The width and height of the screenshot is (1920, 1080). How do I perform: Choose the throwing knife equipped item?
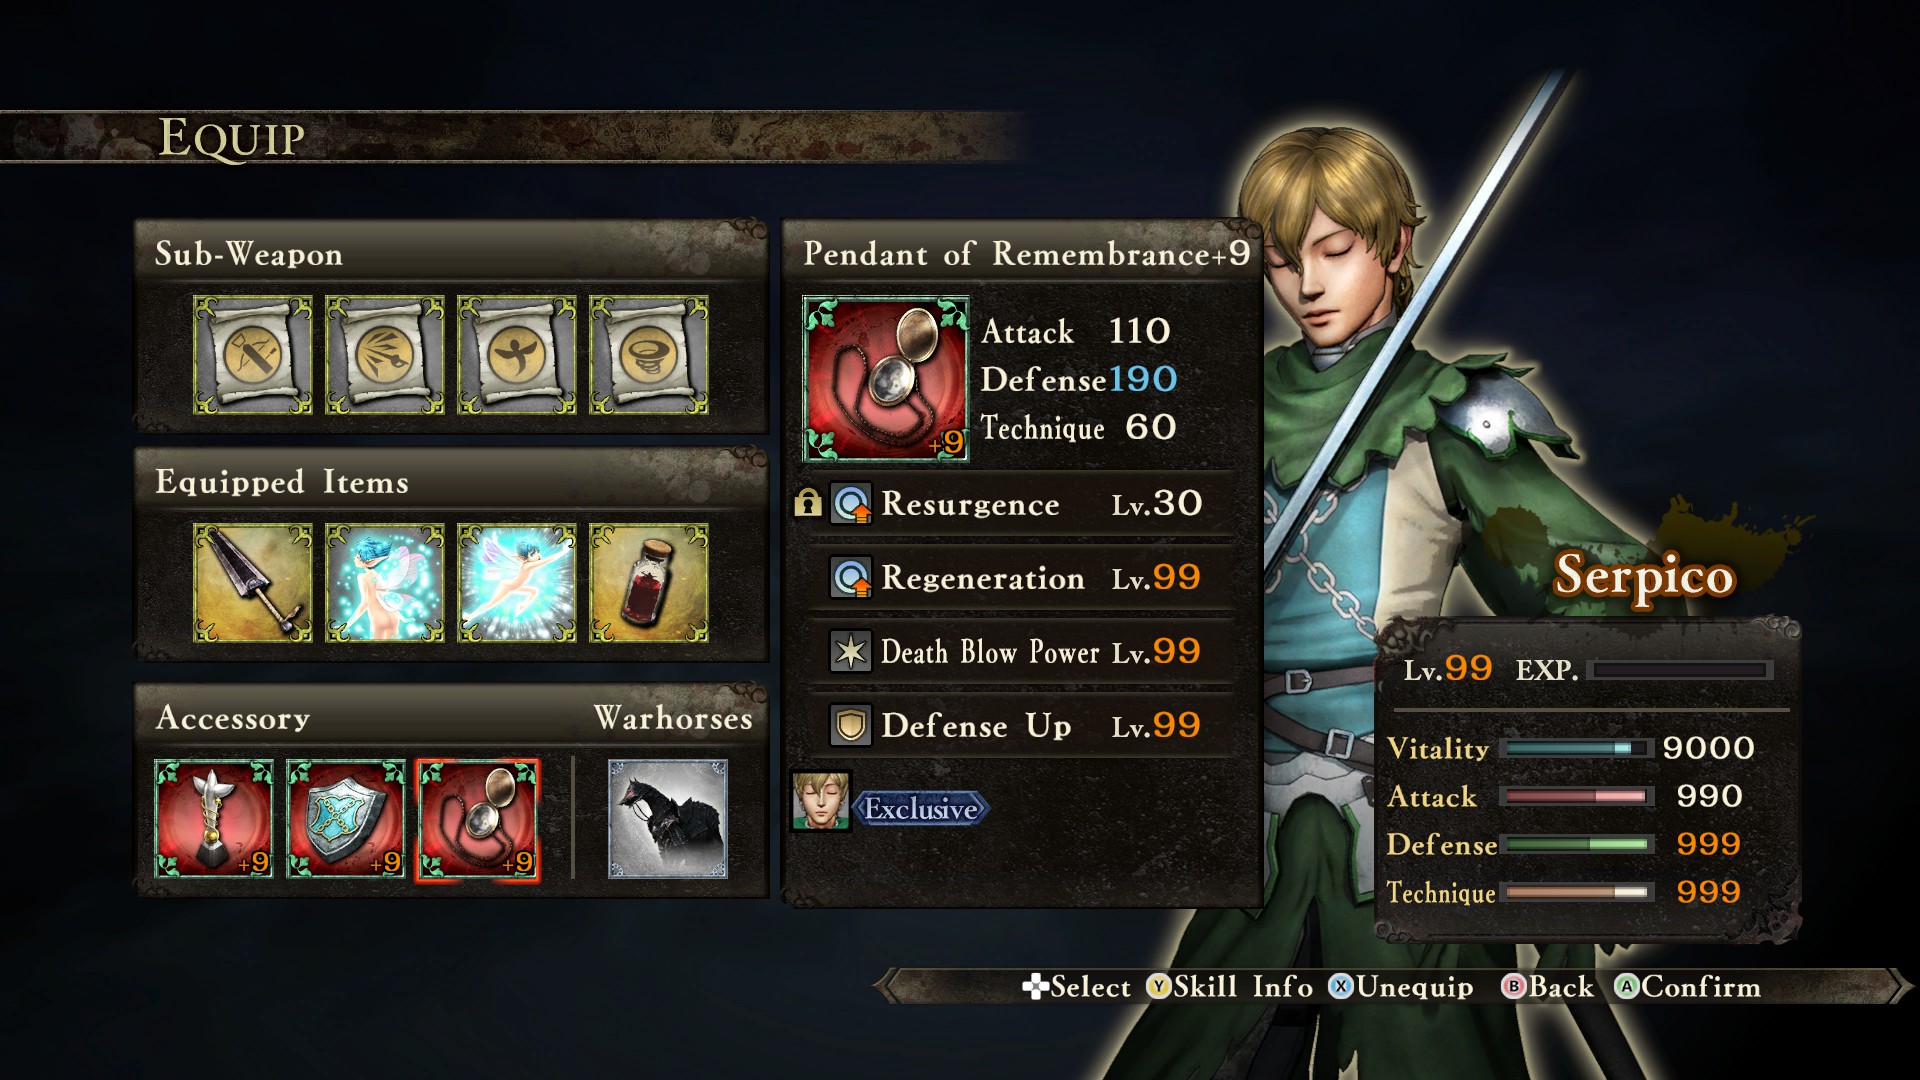click(252, 583)
